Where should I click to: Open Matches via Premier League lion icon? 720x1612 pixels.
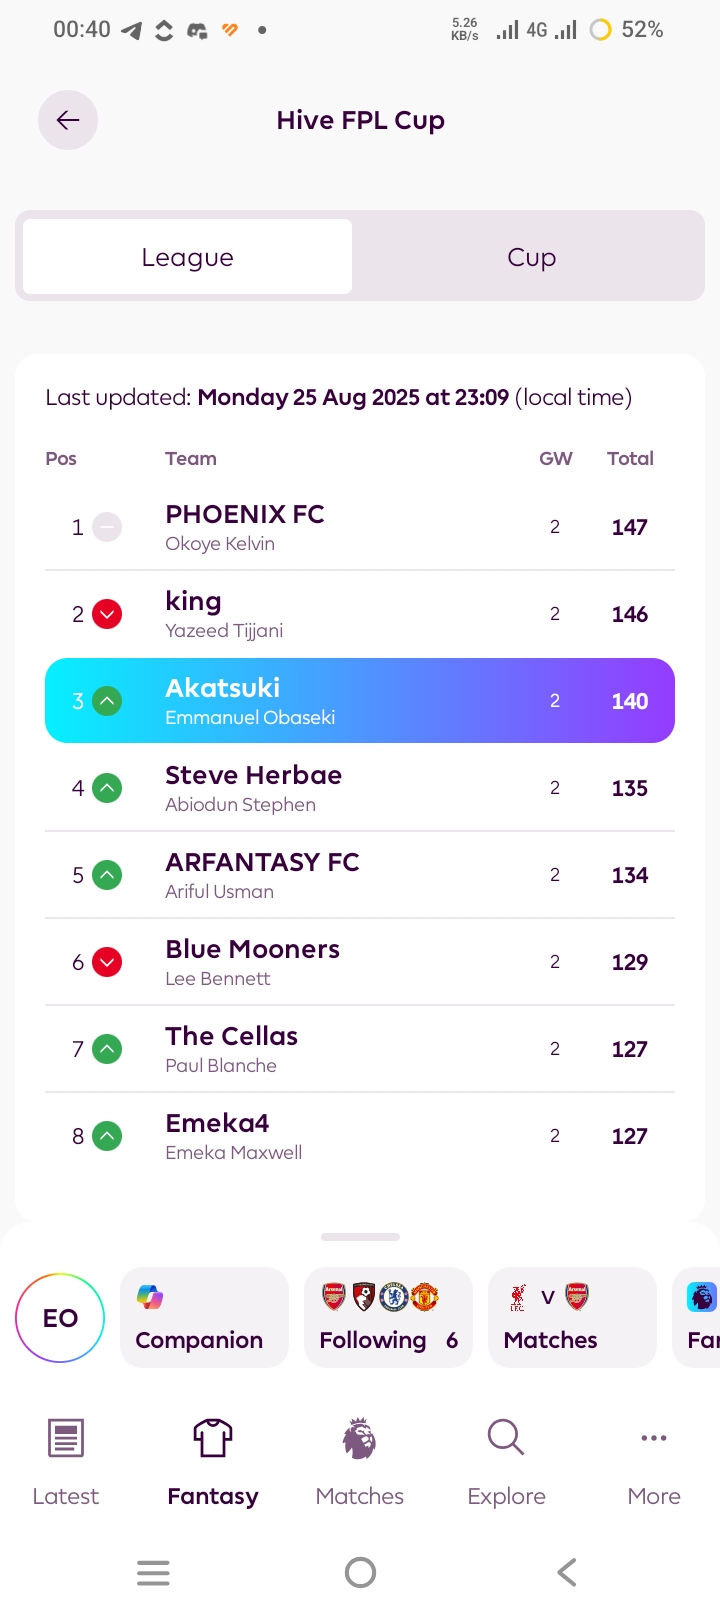360,1438
